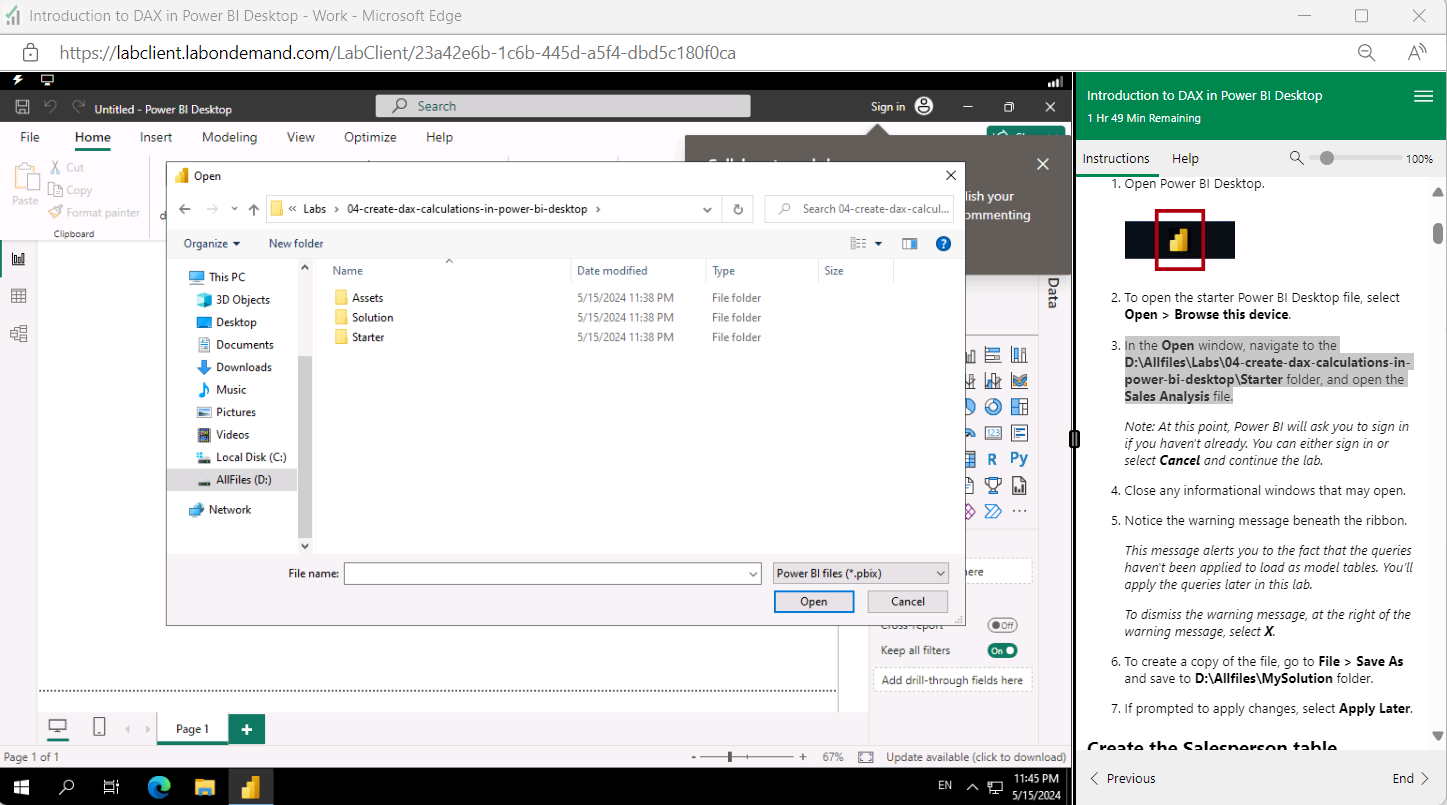Select the Treemap visual icon
1447x805 pixels.
pyautogui.click(x=1018, y=406)
